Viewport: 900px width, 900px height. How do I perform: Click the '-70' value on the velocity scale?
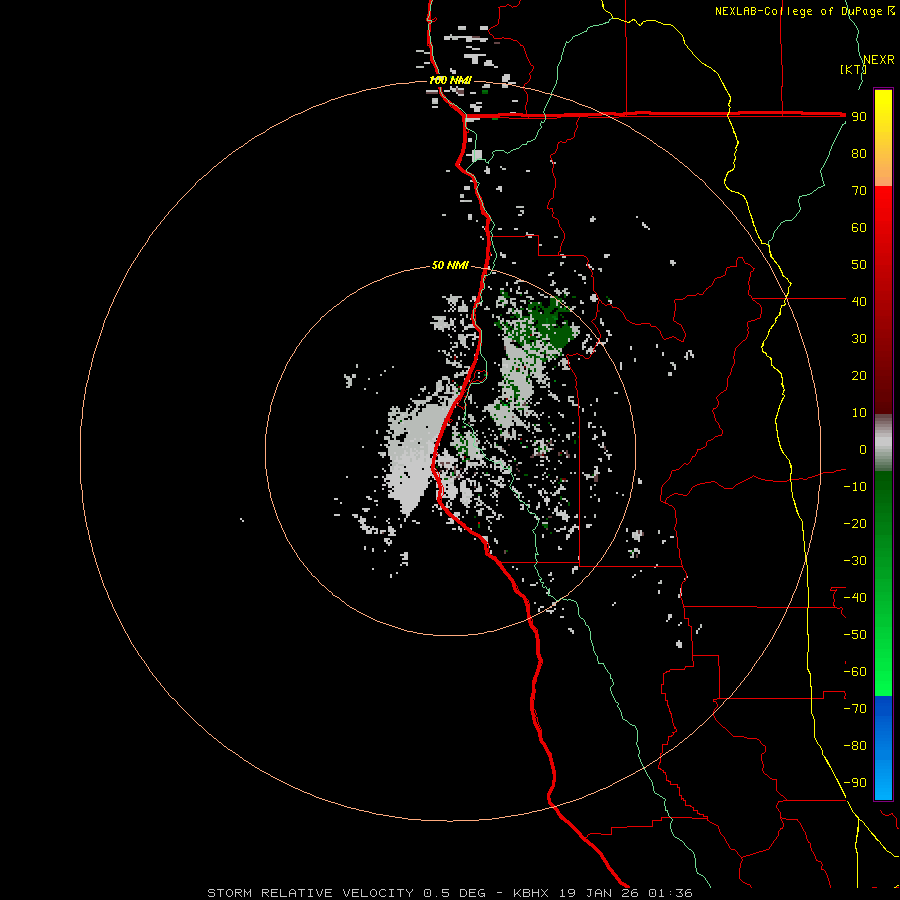[x=855, y=709]
